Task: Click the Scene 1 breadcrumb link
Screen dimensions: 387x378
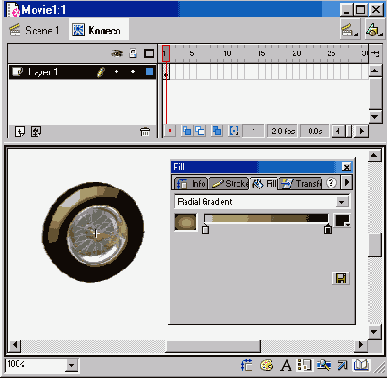Action: (34, 30)
